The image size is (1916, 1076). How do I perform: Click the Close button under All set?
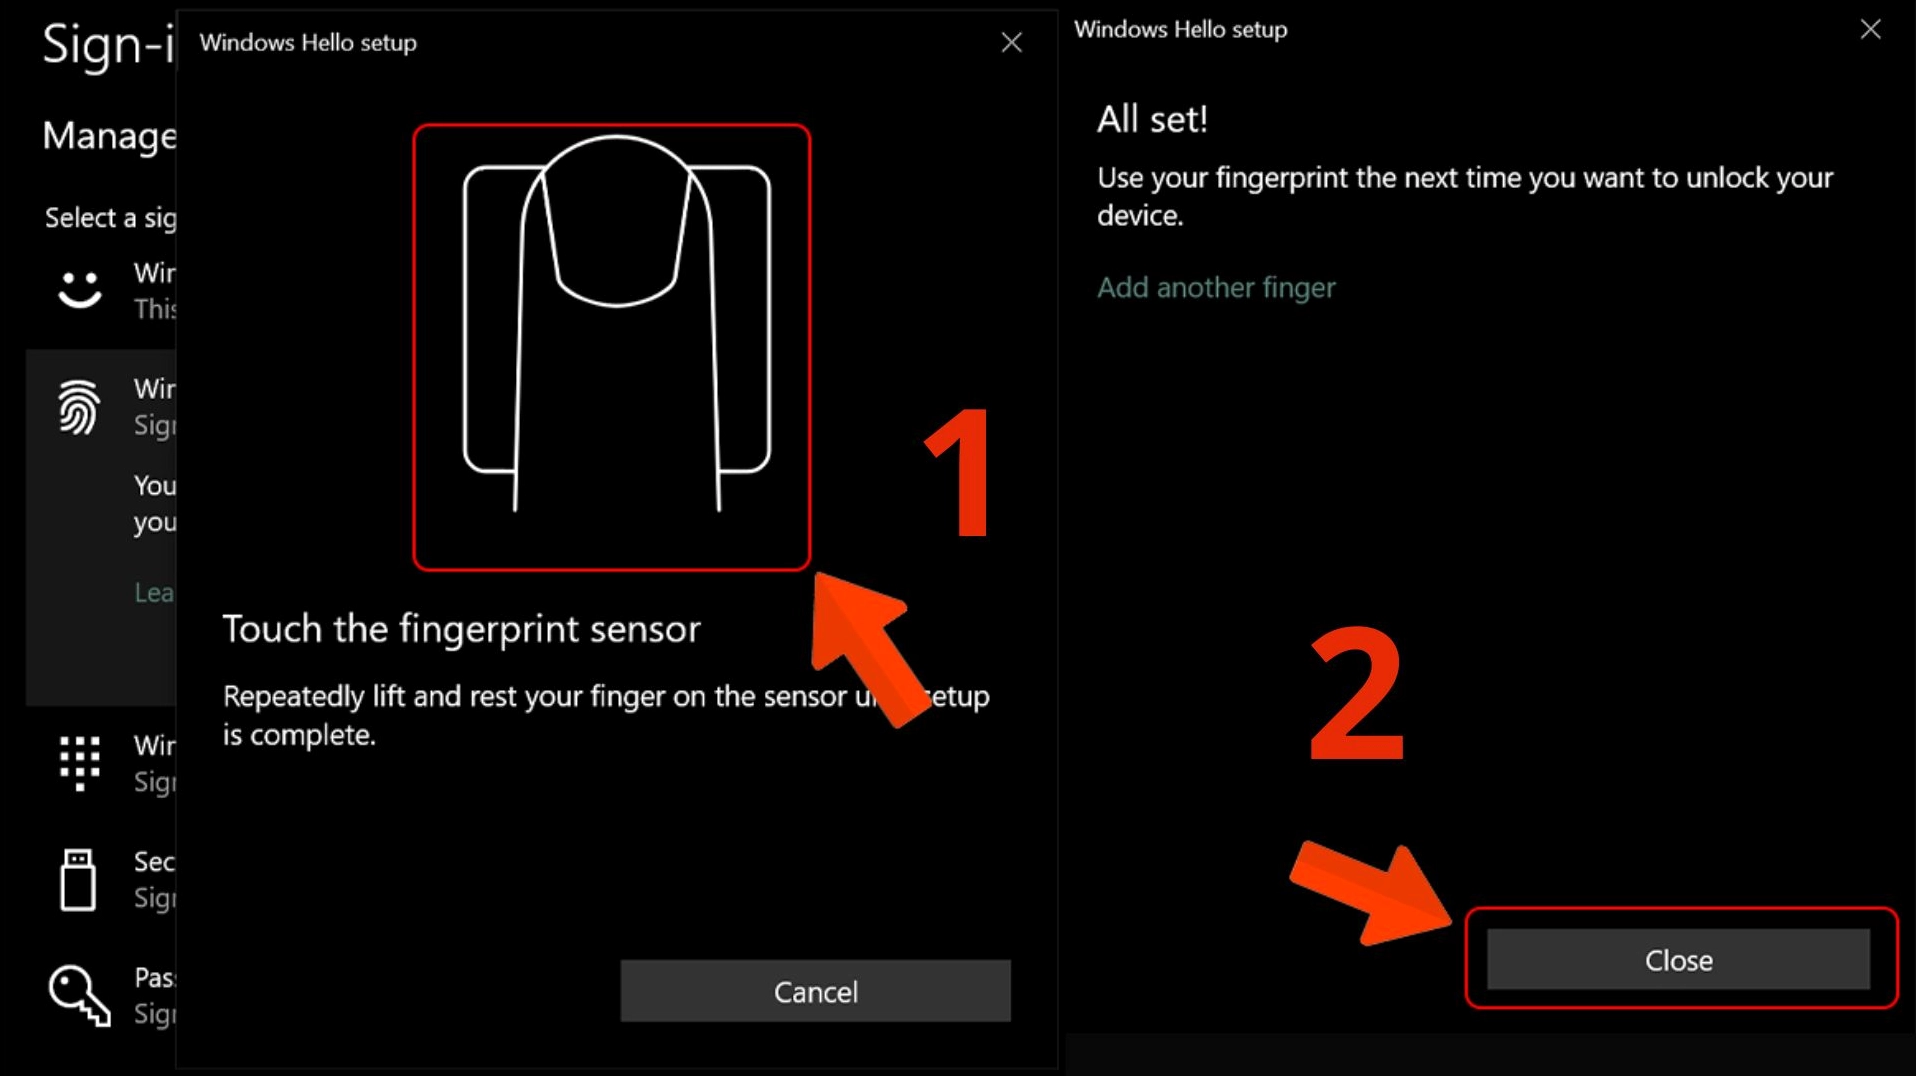point(1677,960)
